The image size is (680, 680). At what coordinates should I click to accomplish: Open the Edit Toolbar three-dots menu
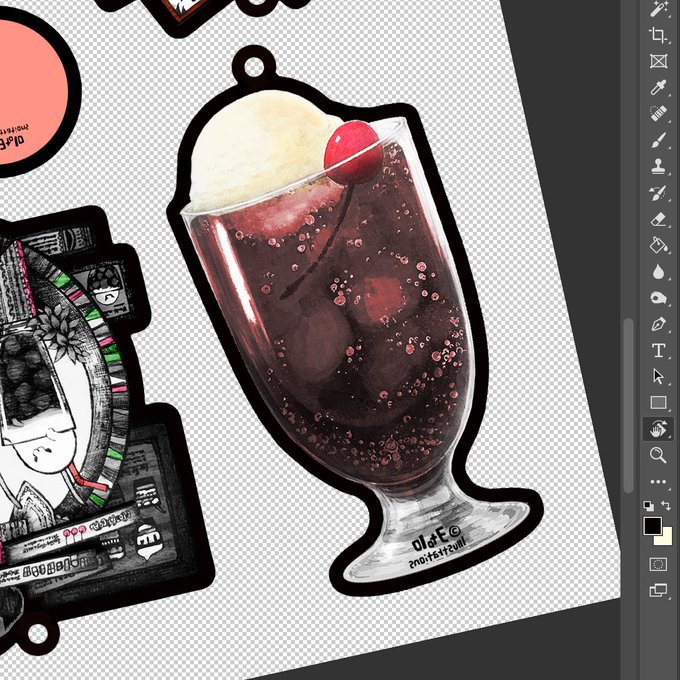[658, 482]
